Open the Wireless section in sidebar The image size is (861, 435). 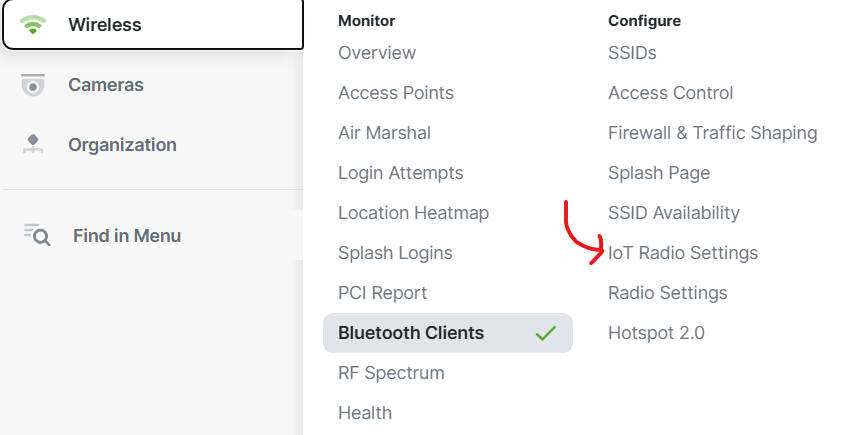(x=153, y=25)
